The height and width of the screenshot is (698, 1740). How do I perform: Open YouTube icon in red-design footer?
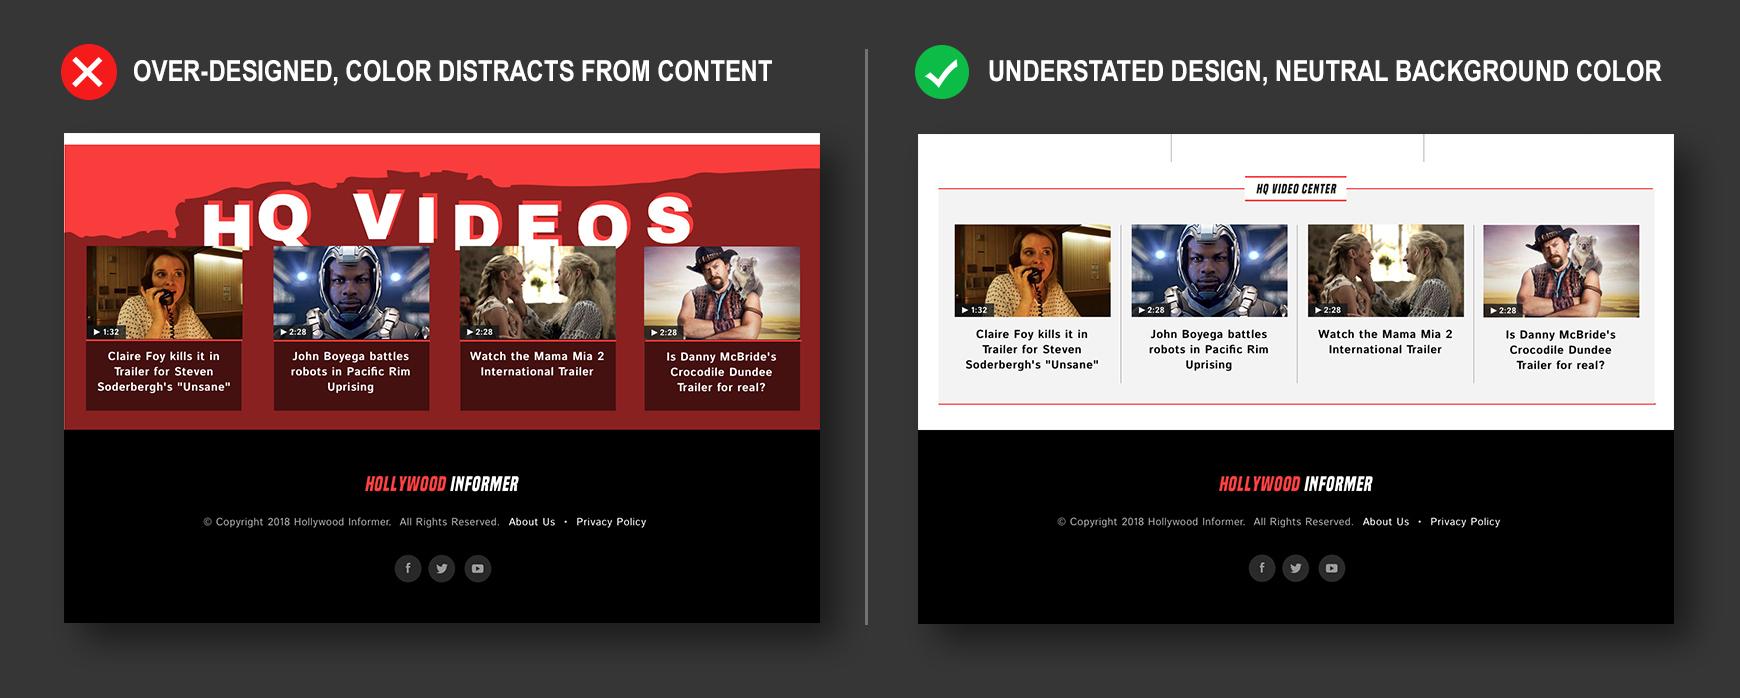(477, 568)
